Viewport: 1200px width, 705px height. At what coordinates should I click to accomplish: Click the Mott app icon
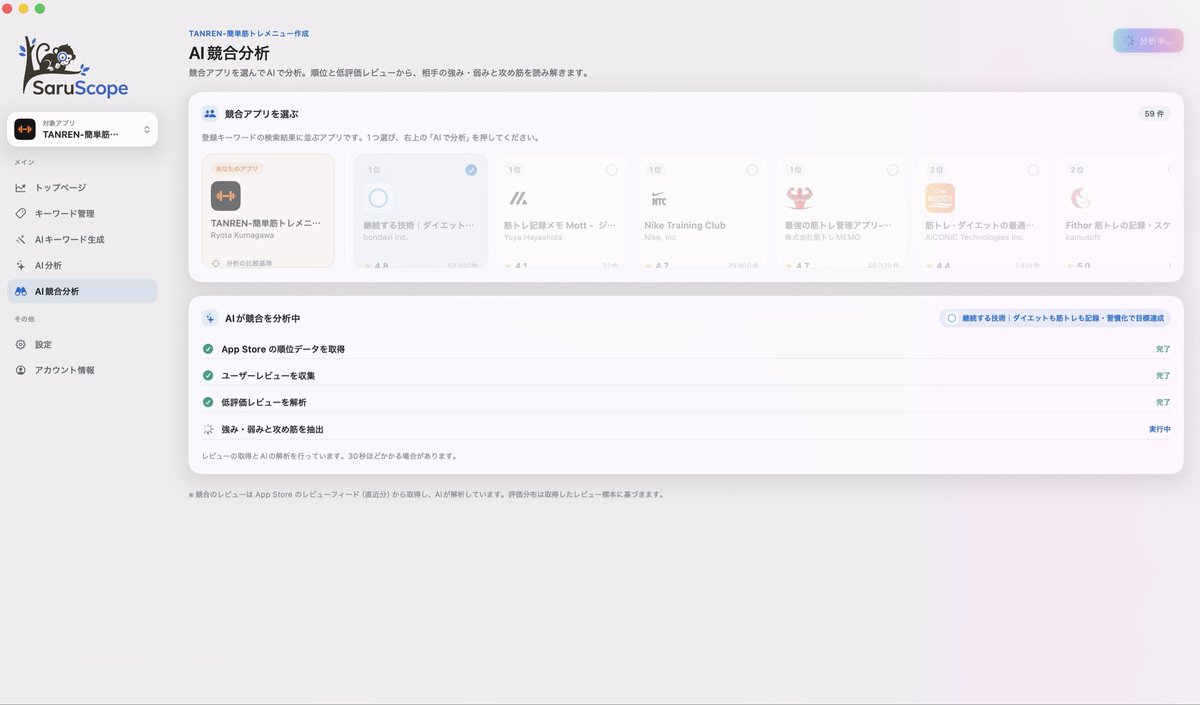(x=518, y=197)
